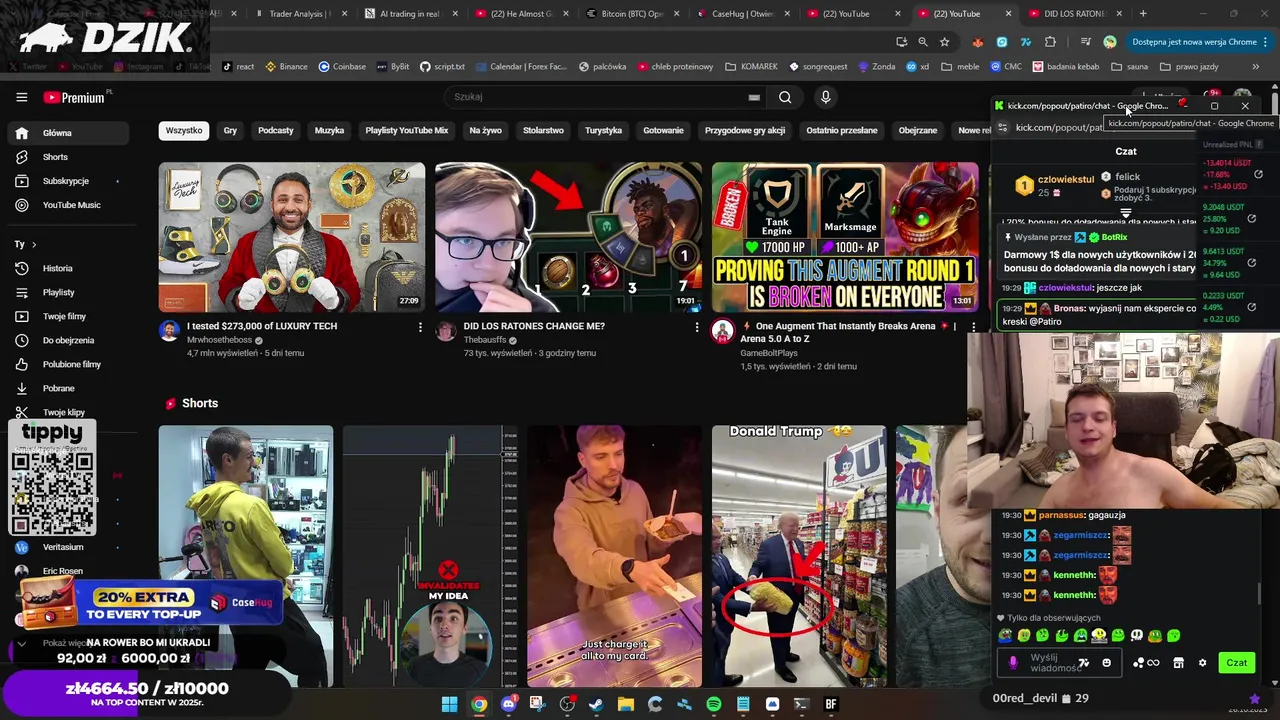Expand the Ty section chevron
The height and width of the screenshot is (720, 1280).
tap(33, 244)
